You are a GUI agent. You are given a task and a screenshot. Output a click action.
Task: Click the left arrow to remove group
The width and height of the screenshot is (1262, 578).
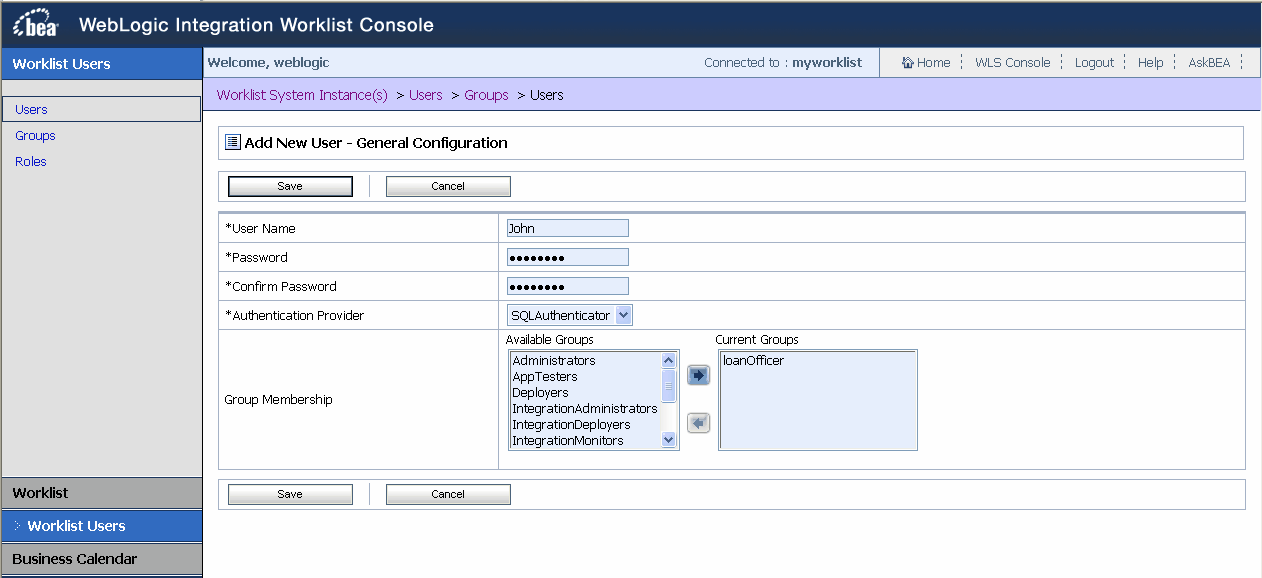pos(698,423)
